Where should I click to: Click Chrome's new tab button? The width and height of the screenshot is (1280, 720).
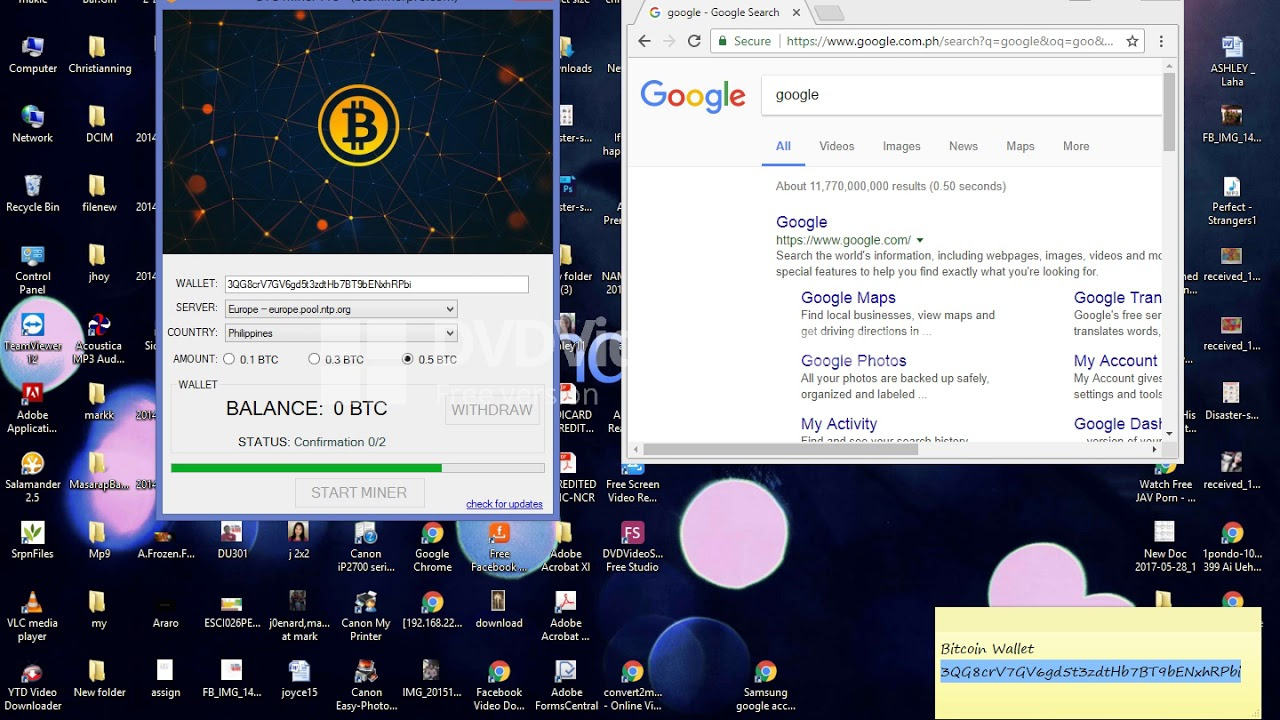829,13
